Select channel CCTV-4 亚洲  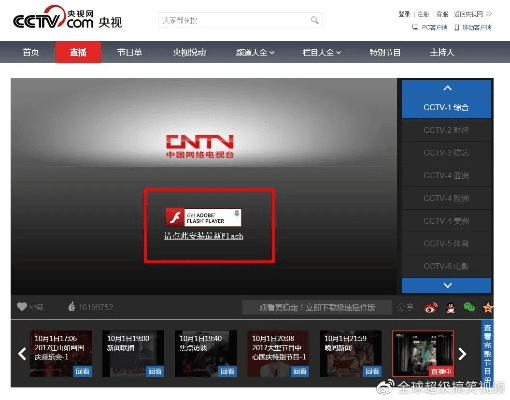click(x=446, y=175)
